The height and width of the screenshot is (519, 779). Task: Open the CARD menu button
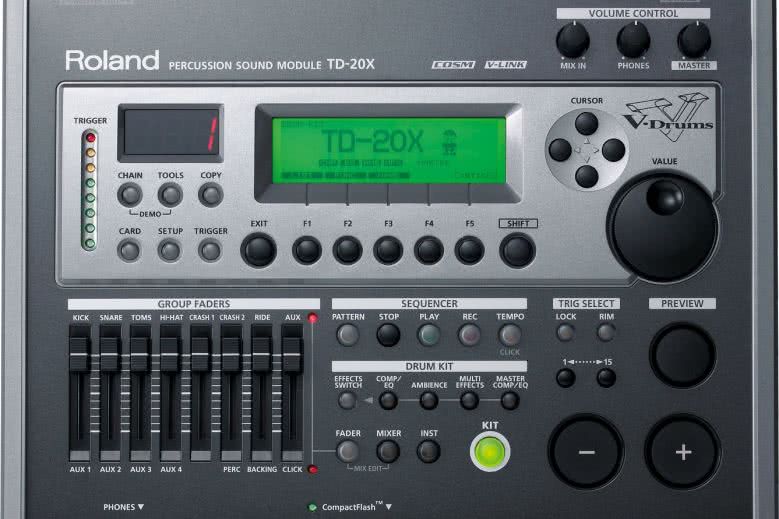129,250
